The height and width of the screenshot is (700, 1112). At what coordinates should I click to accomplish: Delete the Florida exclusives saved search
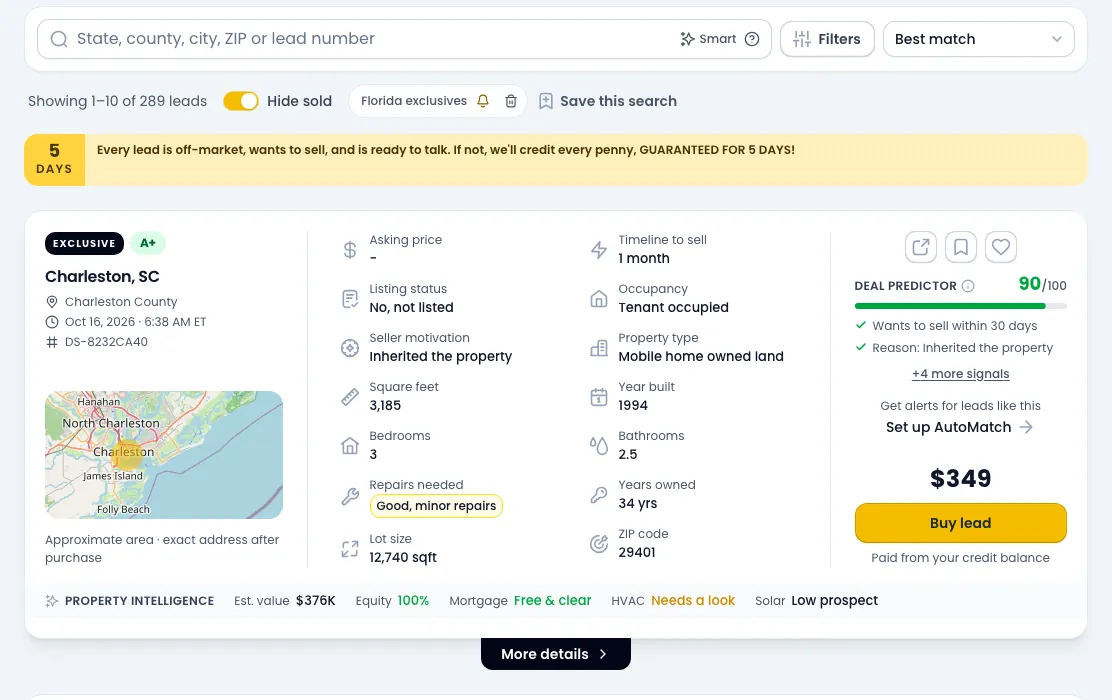pyautogui.click(x=511, y=101)
